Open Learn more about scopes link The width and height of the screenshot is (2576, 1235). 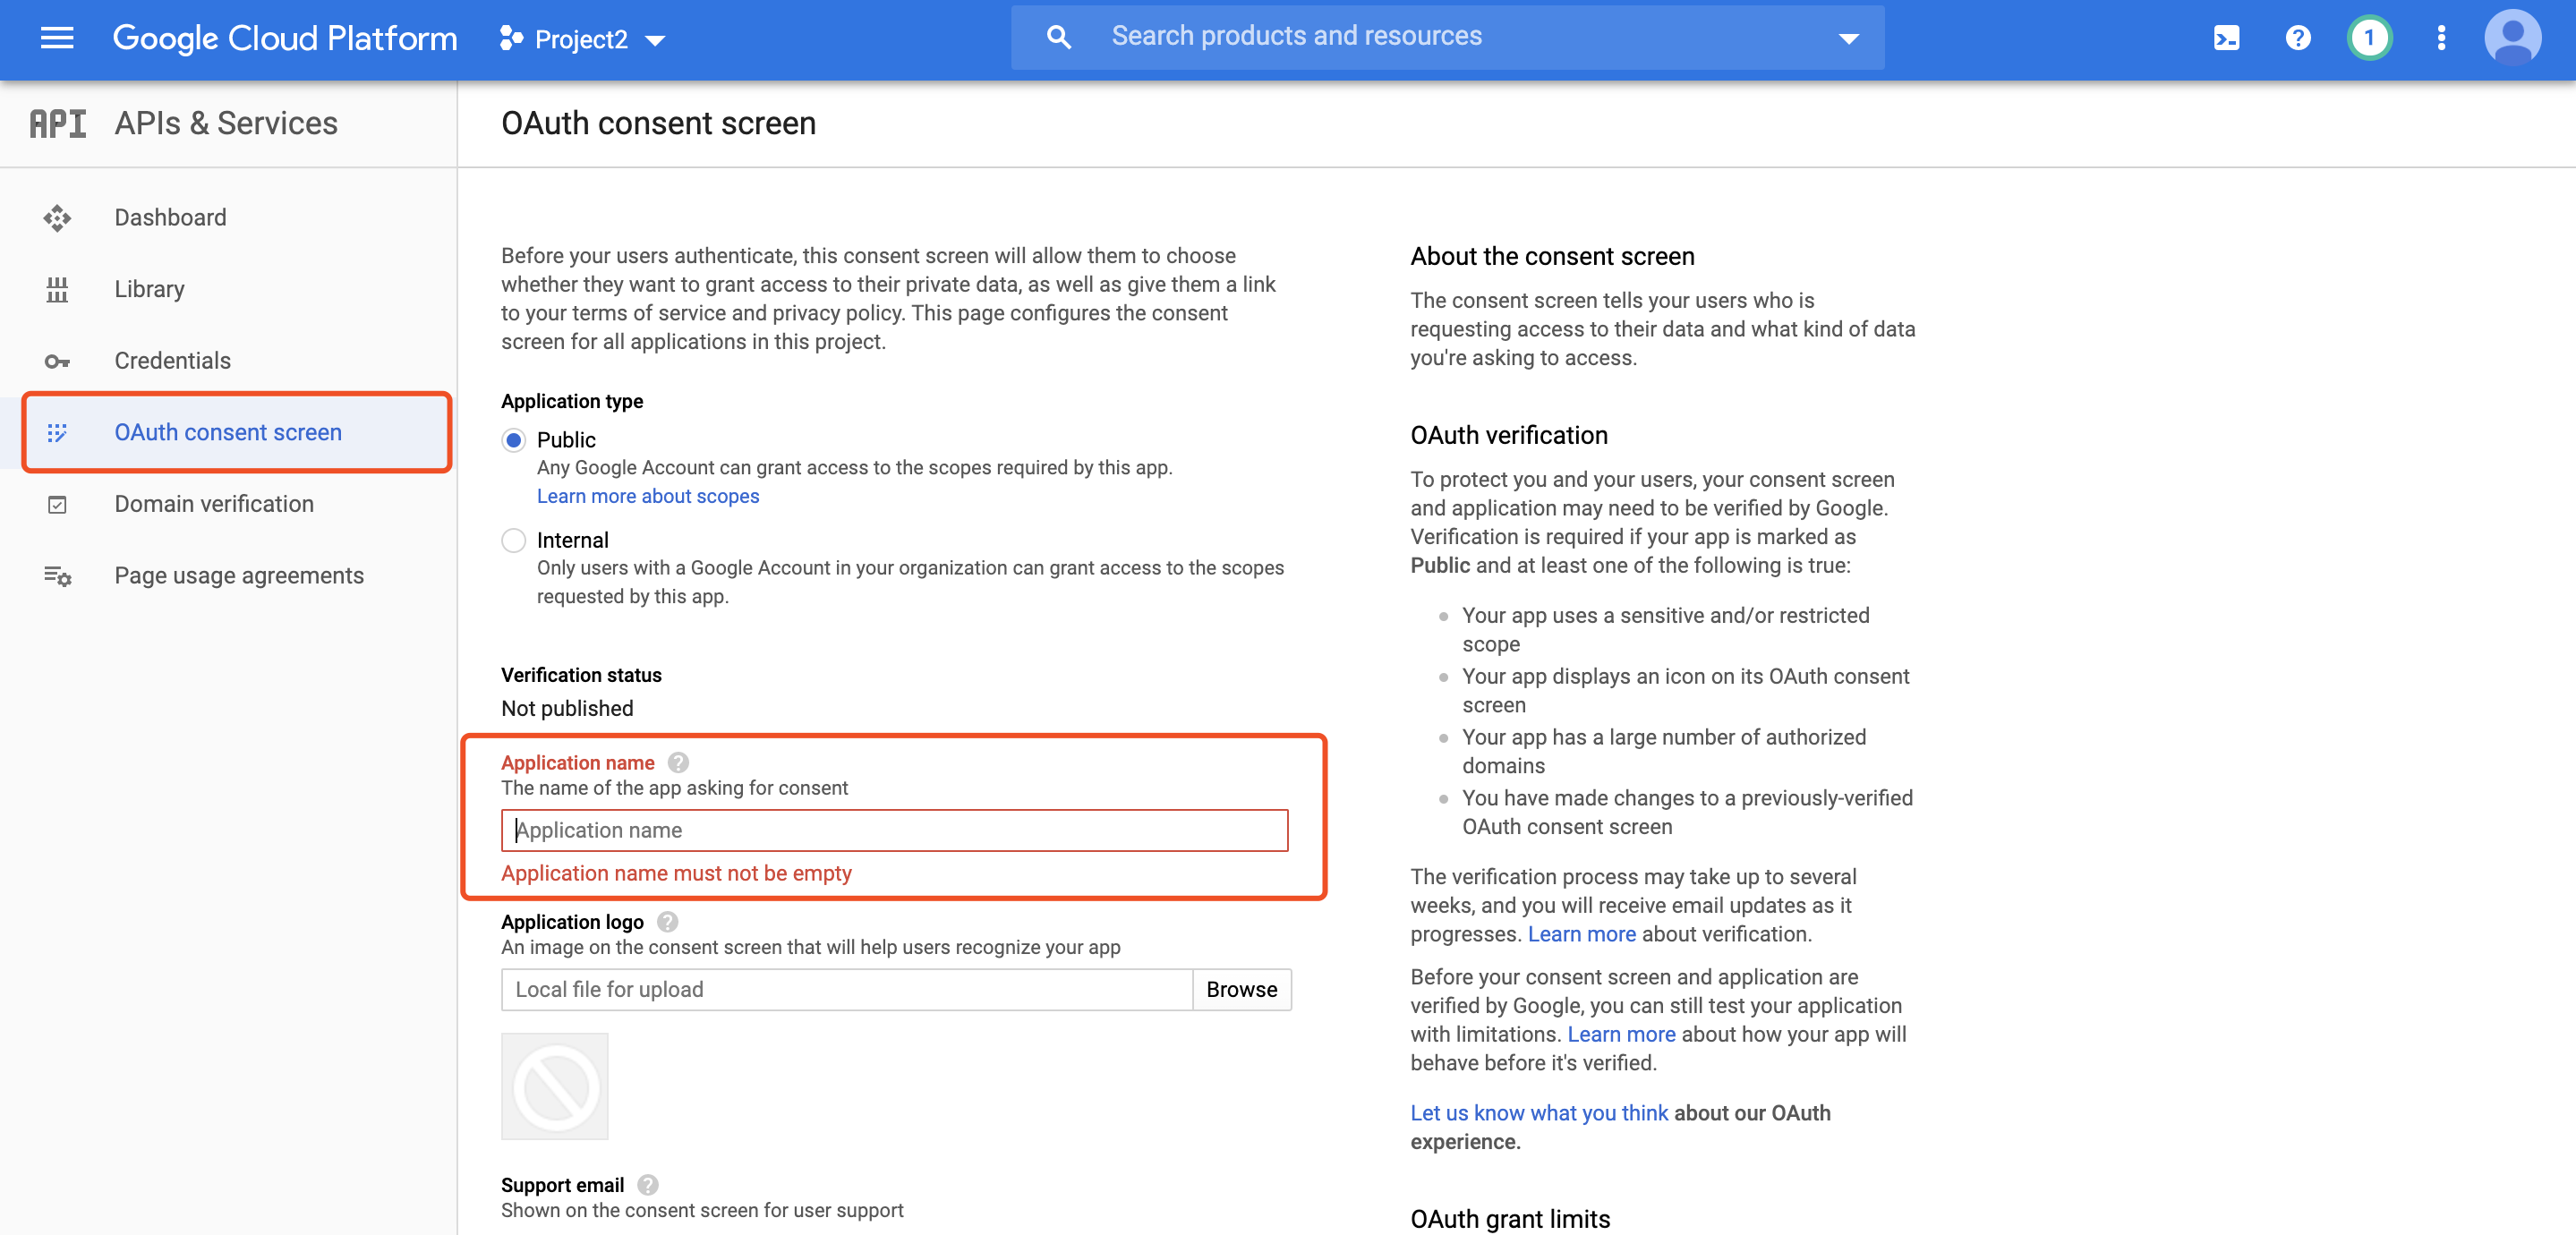pyautogui.click(x=647, y=496)
